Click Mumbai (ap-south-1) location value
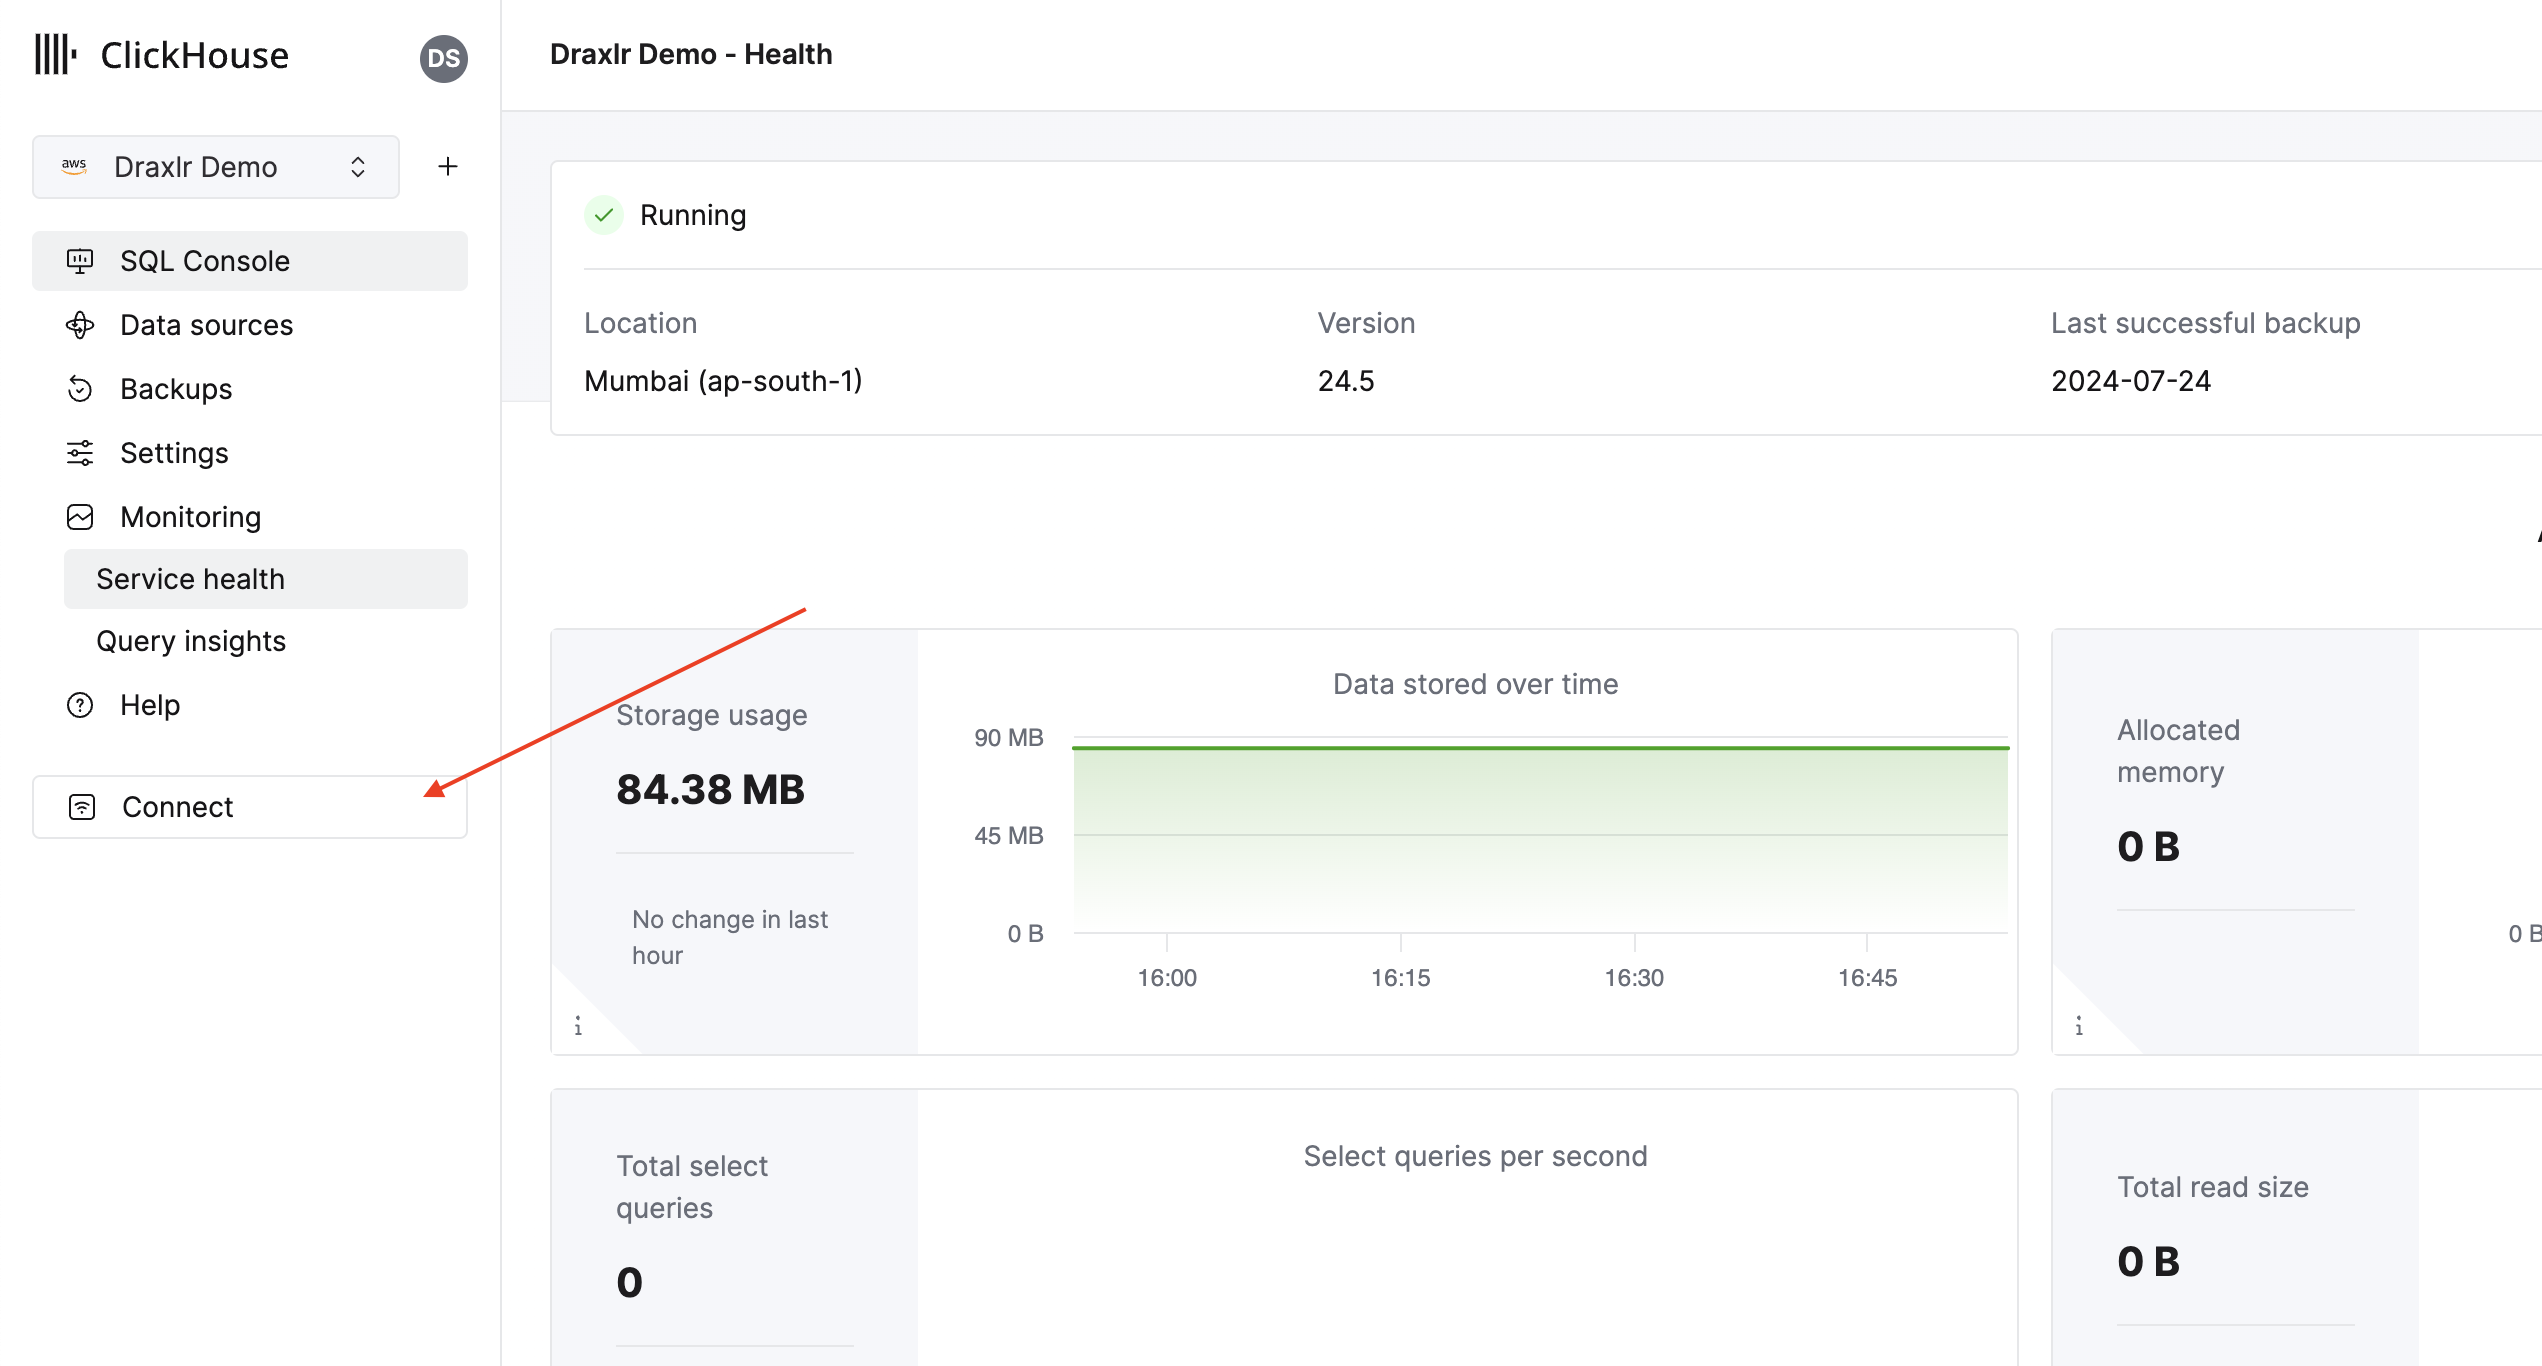Screen dimensions: 2542x1366 coord(723,381)
